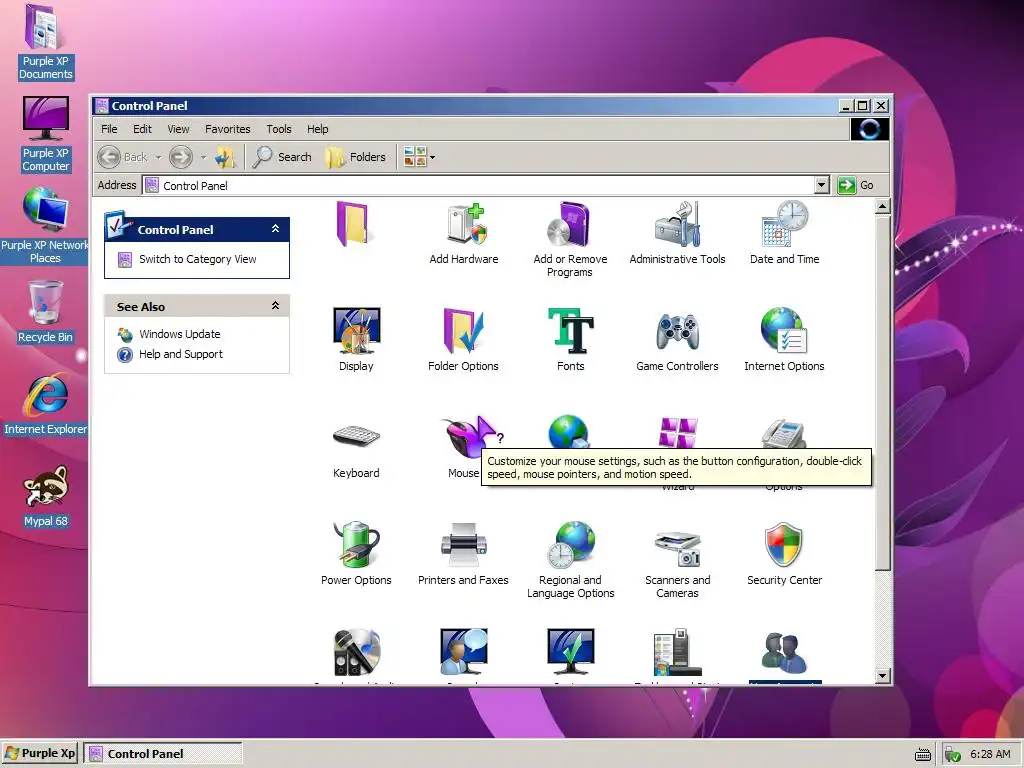Open Add or Remove Programs
Image resolution: width=1024 pixels, height=768 pixels.
[570, 240]
